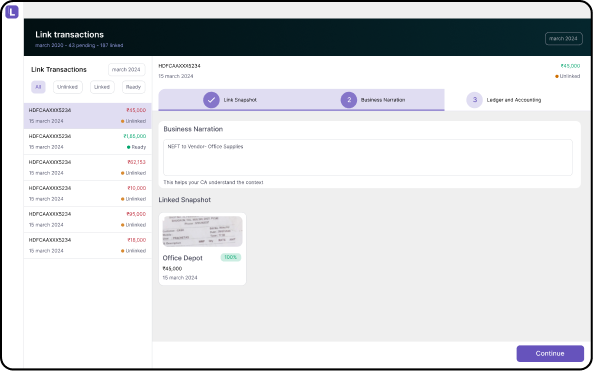Open the Office Depot receipt thumbnail

pyautogui.click(x=202, y=231)
